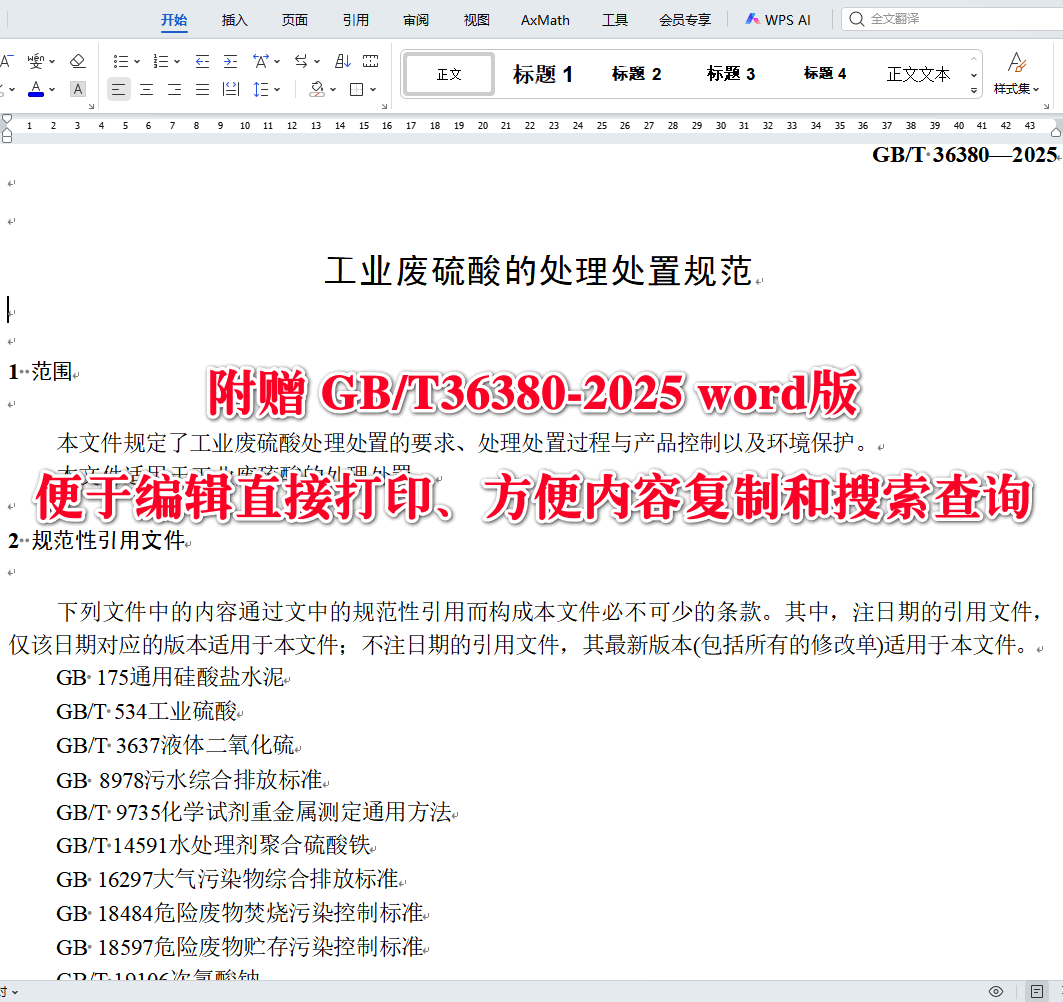This screenshot has height=1002, width=1063.
Task: Click the eraser clear formatting icon
Action: click(x=78, y=61)
